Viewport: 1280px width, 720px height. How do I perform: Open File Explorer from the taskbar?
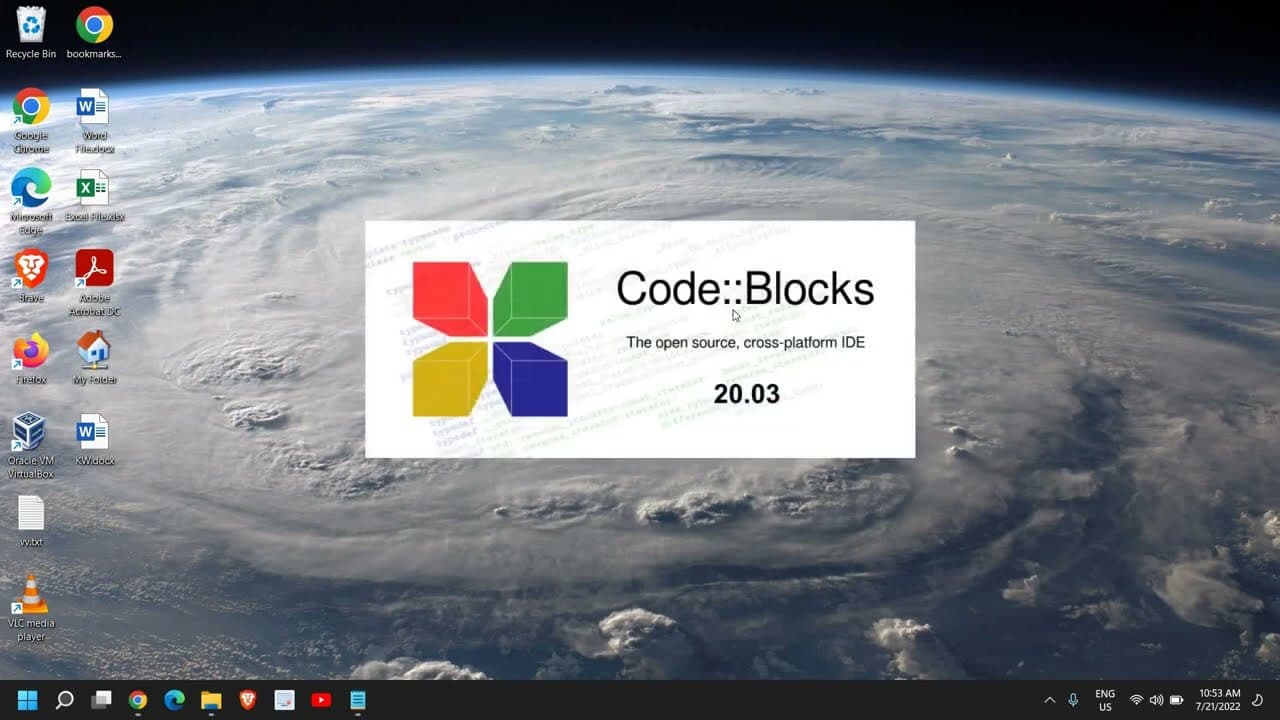211,700
